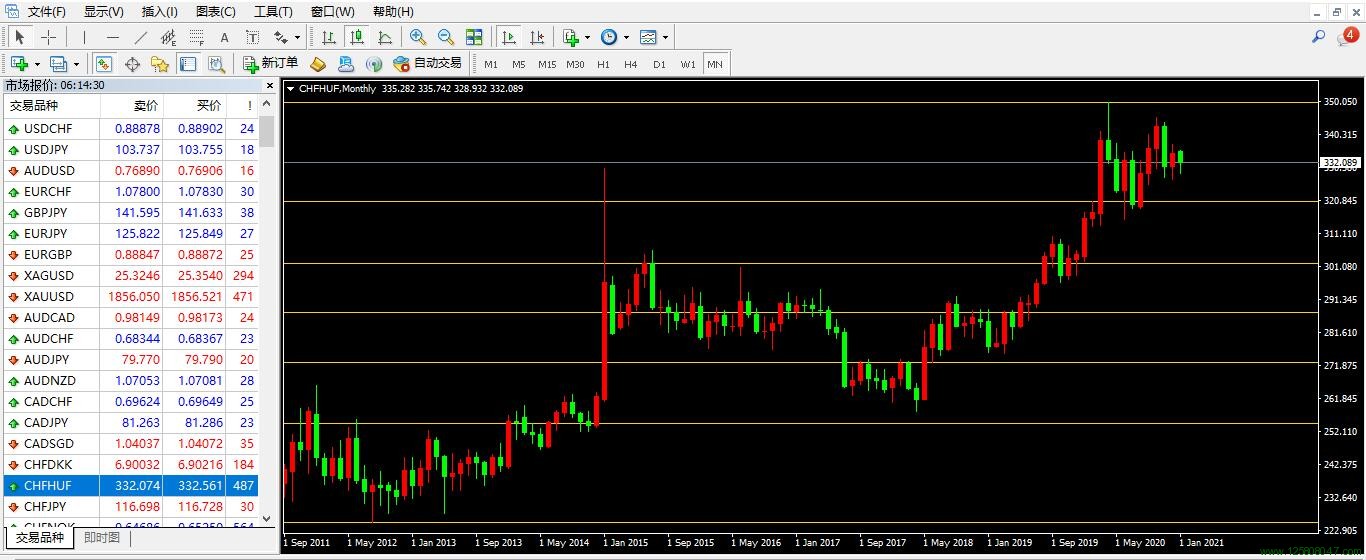The image size is (1366, 560).
Task: Open MQL5 community icon
Action: point(346,64)
